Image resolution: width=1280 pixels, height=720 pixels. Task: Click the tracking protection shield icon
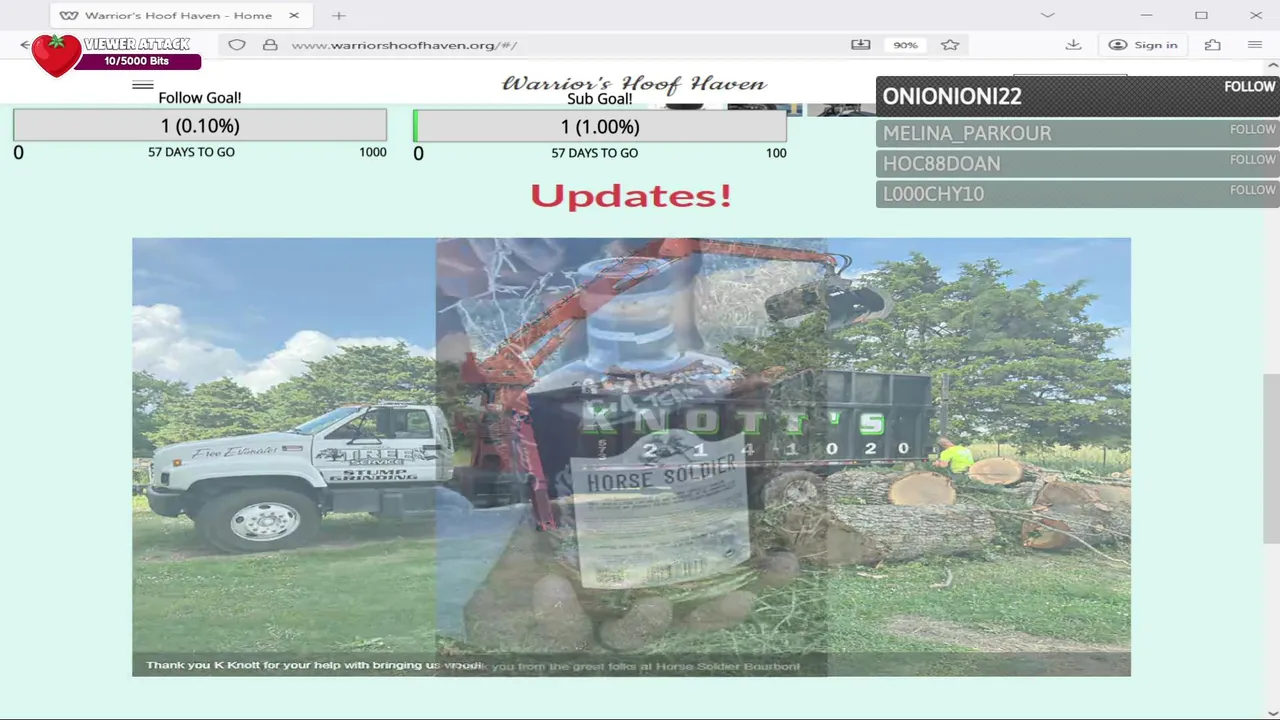coord(237,45)
